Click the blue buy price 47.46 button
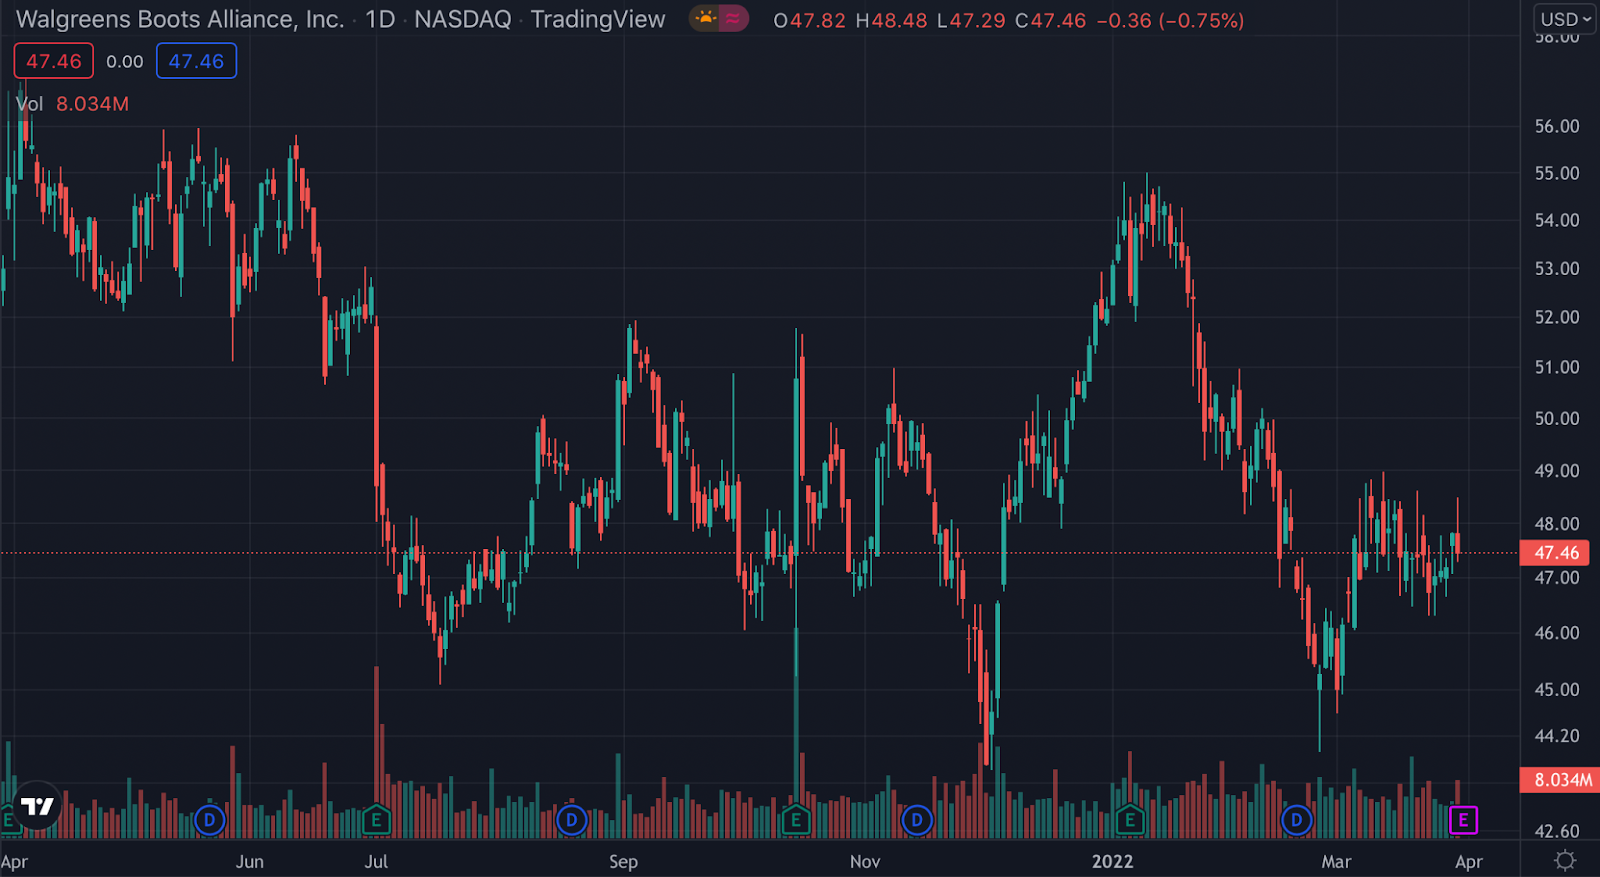This screenshot has width=1600, height=877. (196, 61)
